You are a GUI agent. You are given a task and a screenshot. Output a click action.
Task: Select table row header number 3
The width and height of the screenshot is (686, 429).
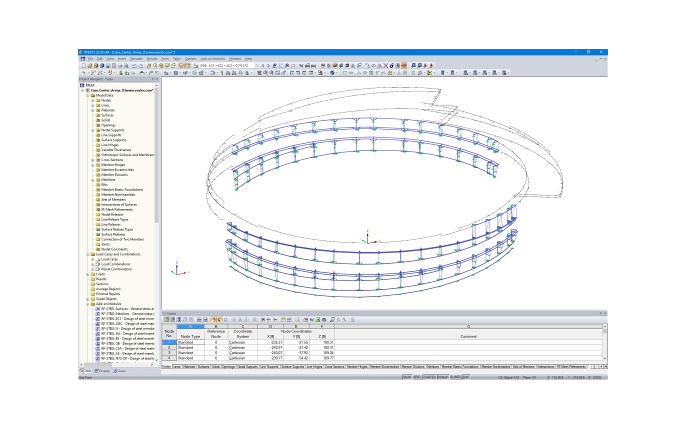[169, 352]
